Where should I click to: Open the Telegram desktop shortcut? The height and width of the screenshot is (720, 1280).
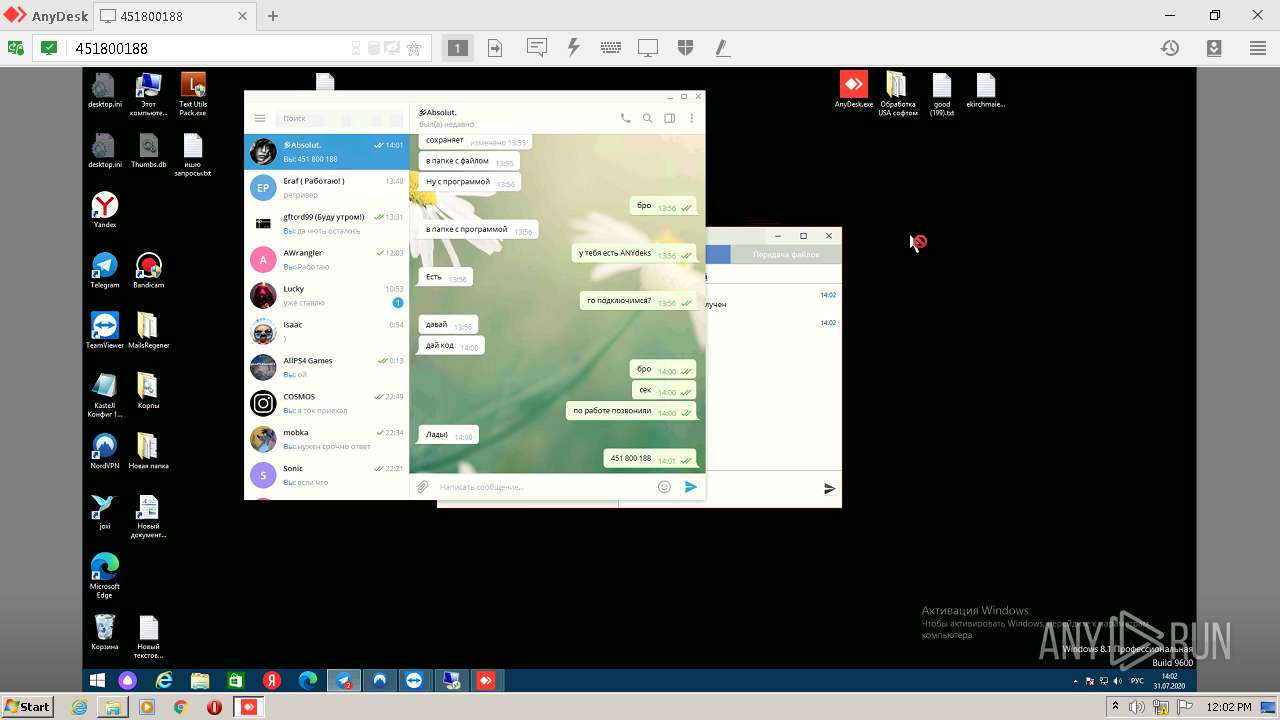(105, 271)
